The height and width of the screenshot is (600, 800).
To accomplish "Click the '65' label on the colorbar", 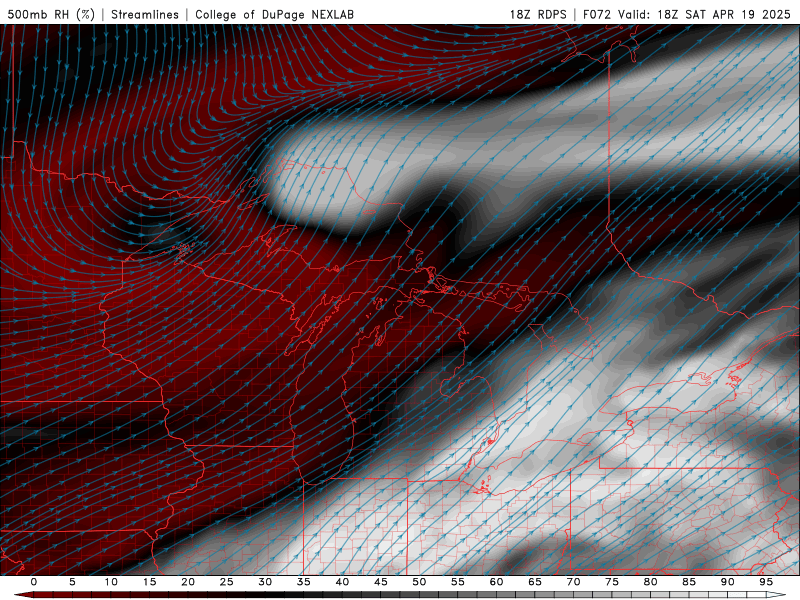I will click(535, 582).
